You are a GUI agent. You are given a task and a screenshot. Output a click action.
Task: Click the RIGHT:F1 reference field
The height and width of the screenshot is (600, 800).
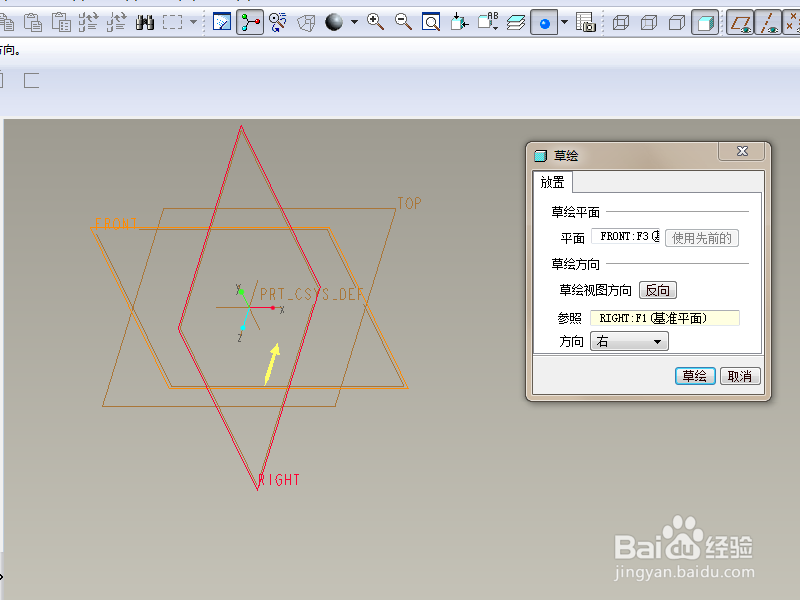[668, 316]
